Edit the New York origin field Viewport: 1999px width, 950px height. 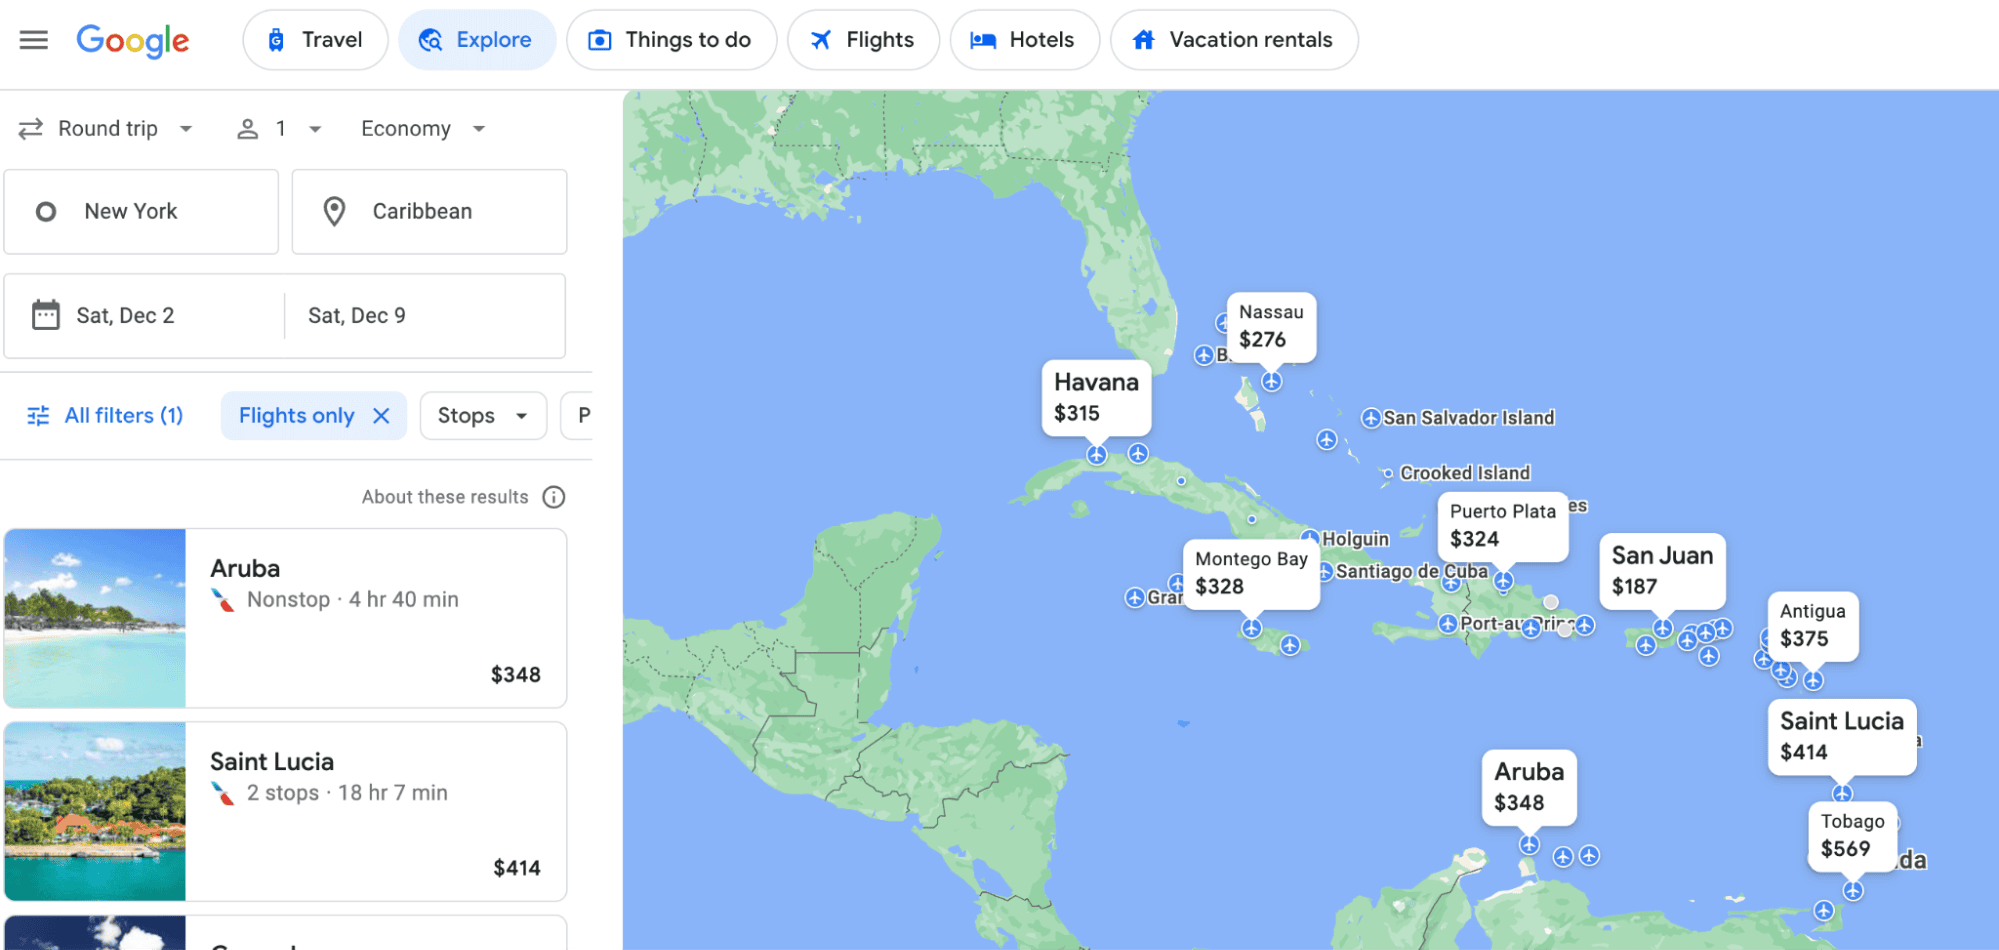pos(141,212)
